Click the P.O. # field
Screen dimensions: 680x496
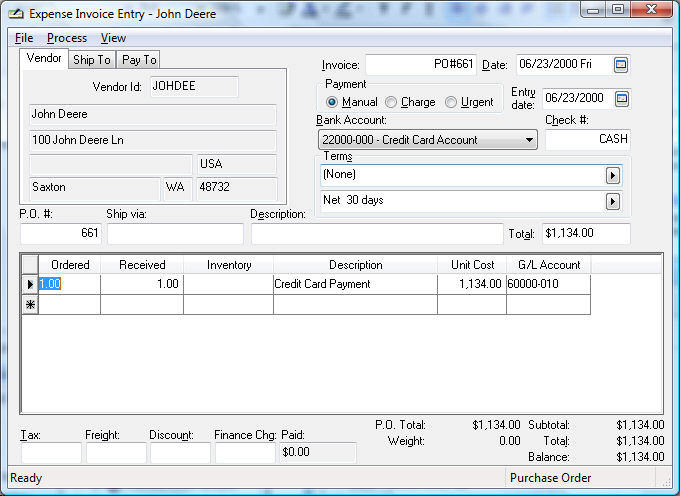coord(61,233)
